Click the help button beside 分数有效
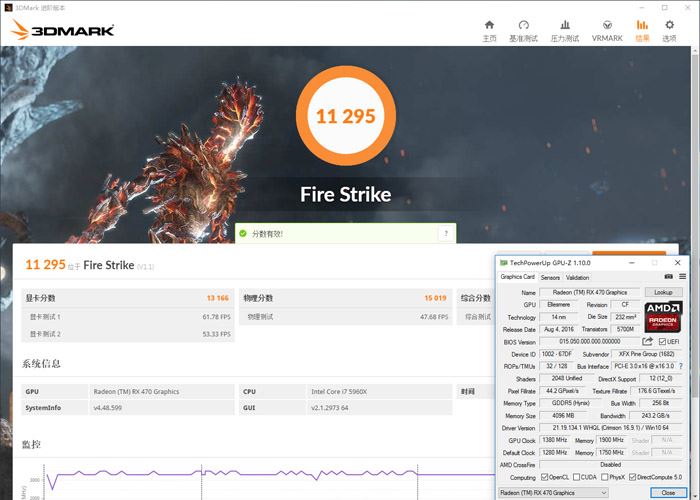 tap(444, 233)
